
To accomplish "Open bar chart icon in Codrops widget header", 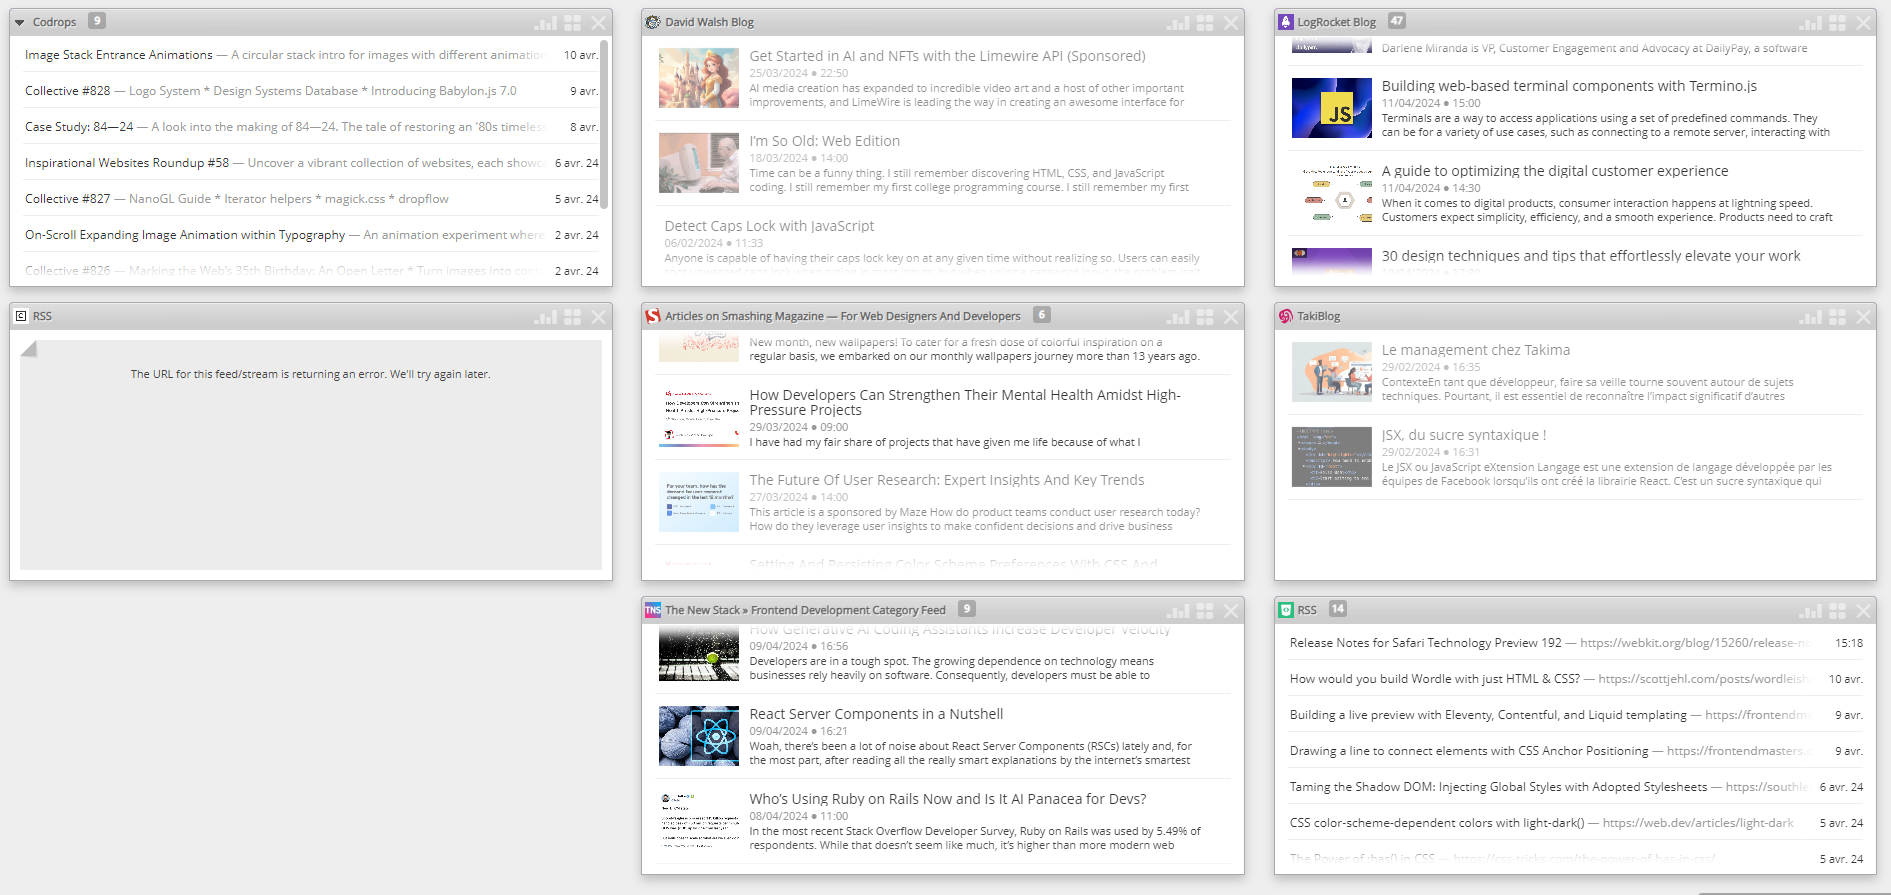I will [545, 22].
